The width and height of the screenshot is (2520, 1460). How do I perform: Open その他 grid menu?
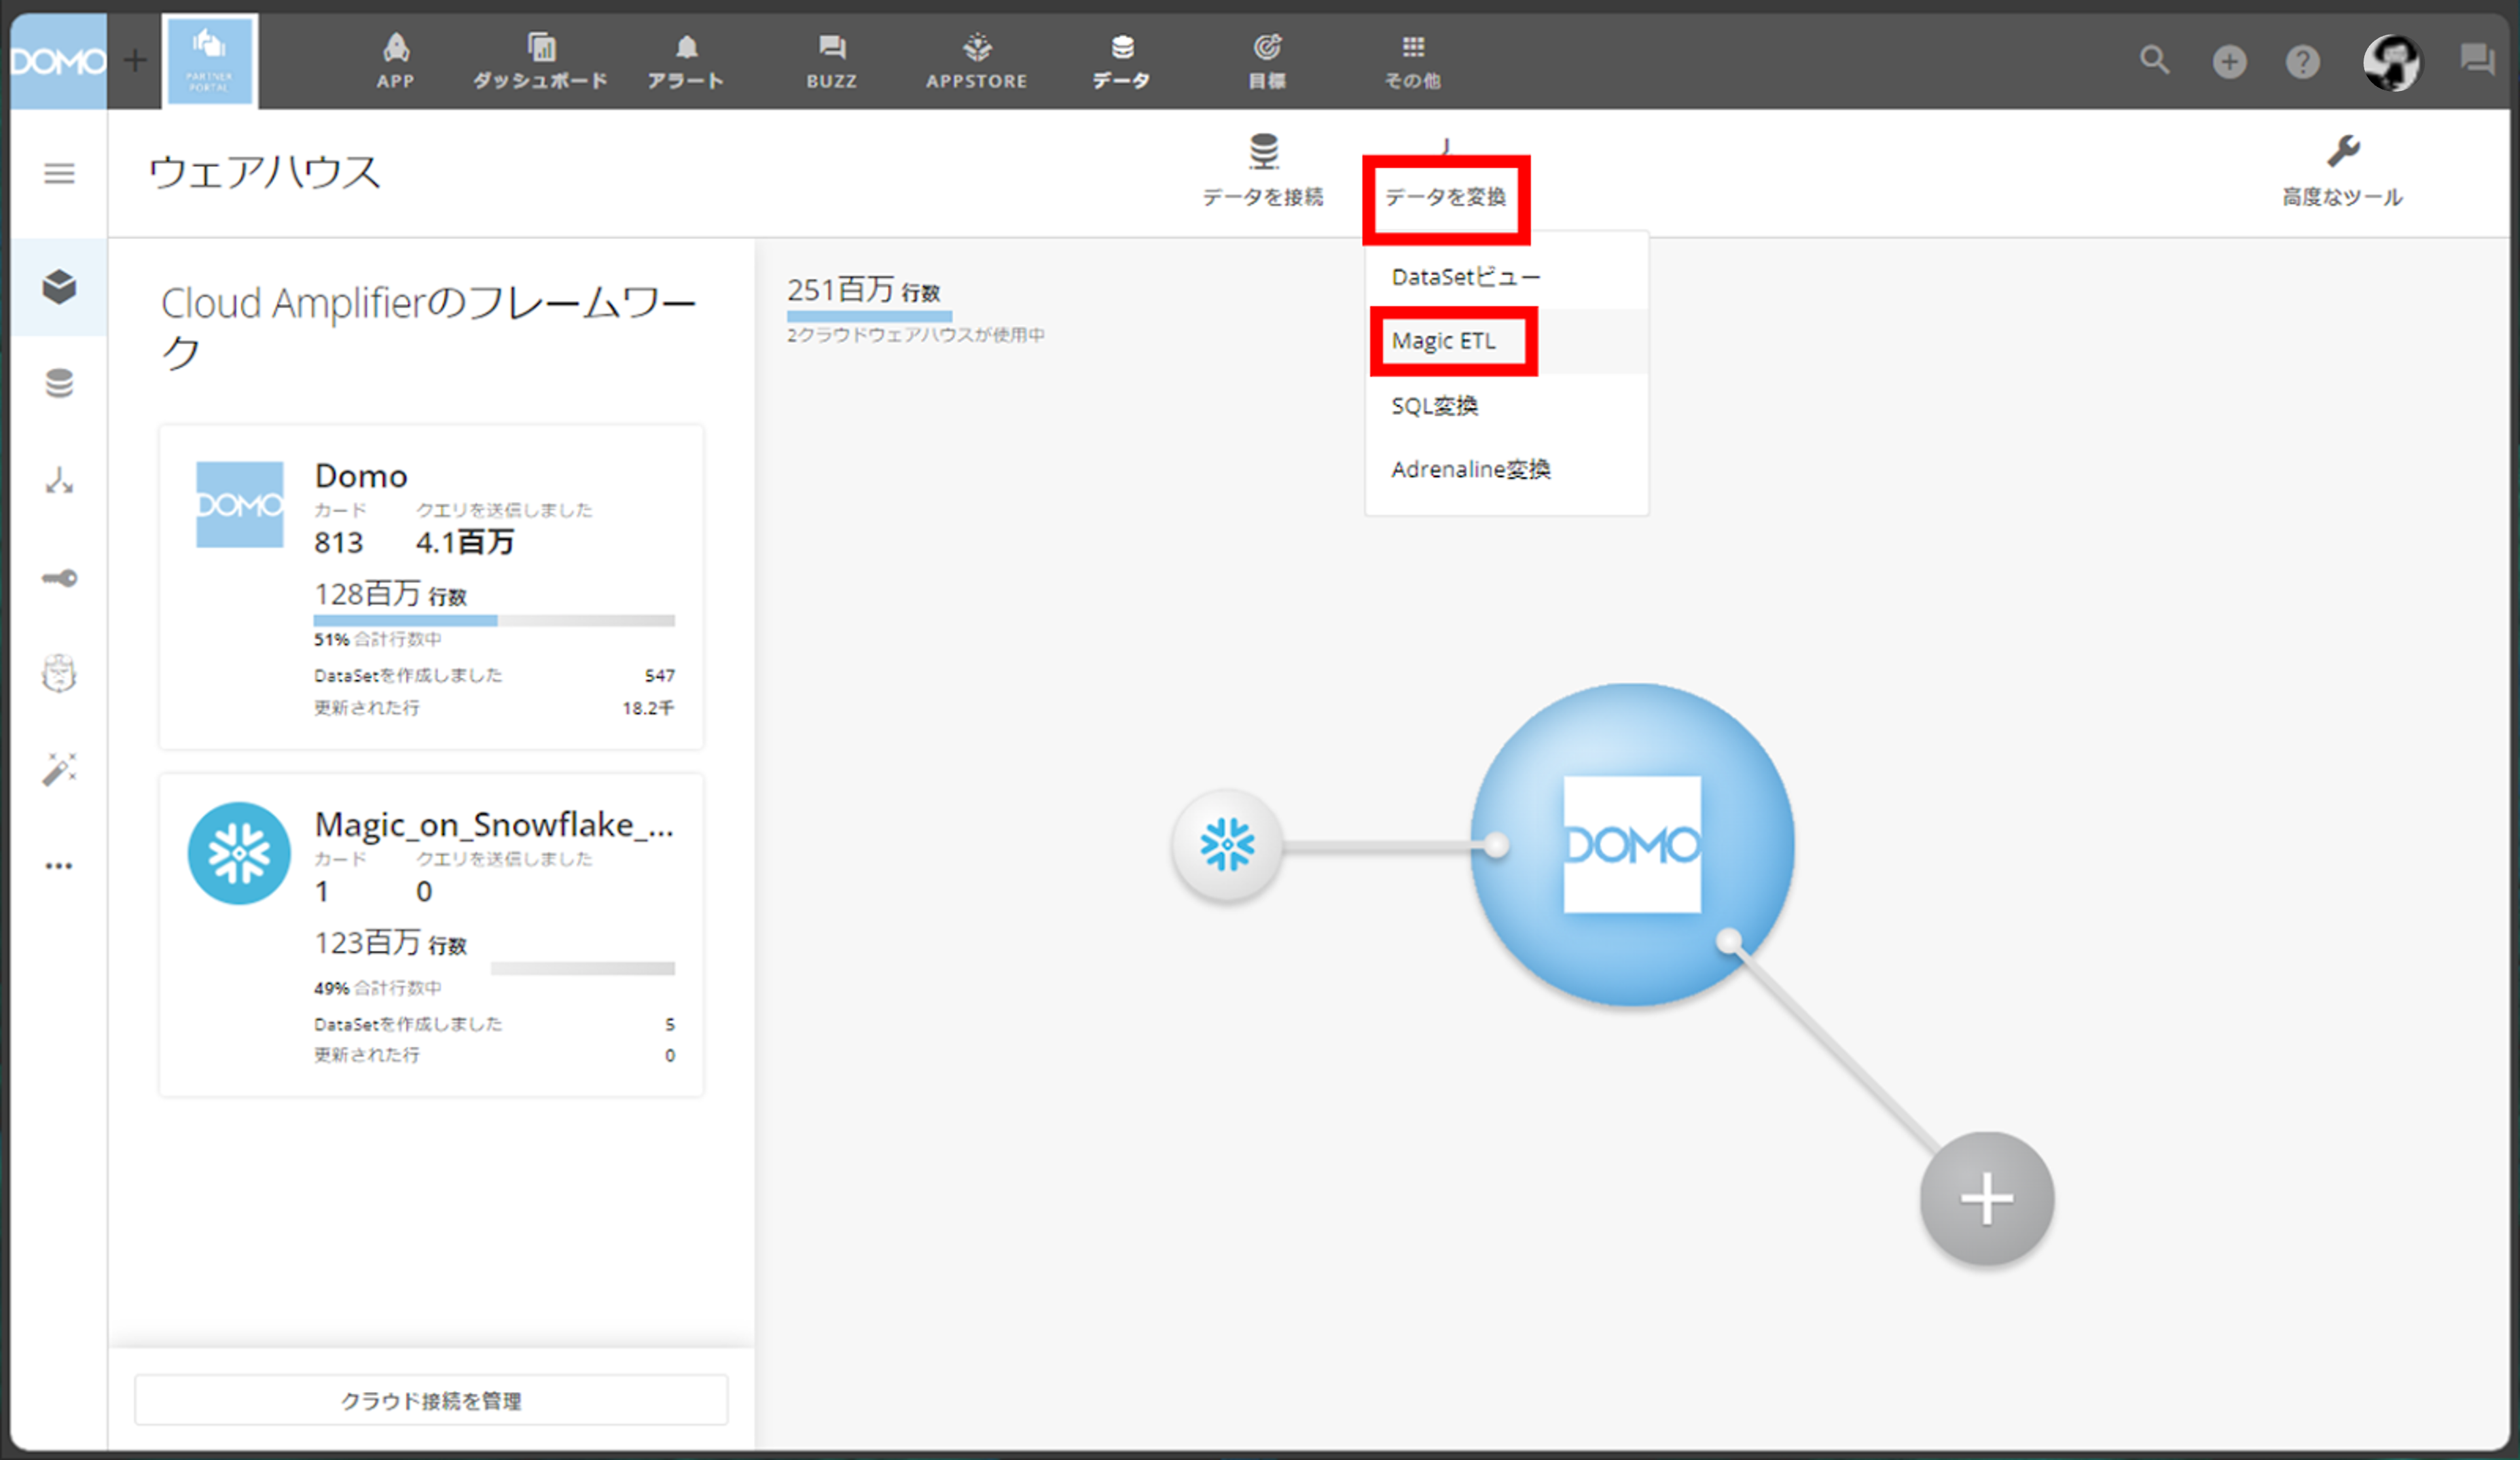coord(1413,61)
